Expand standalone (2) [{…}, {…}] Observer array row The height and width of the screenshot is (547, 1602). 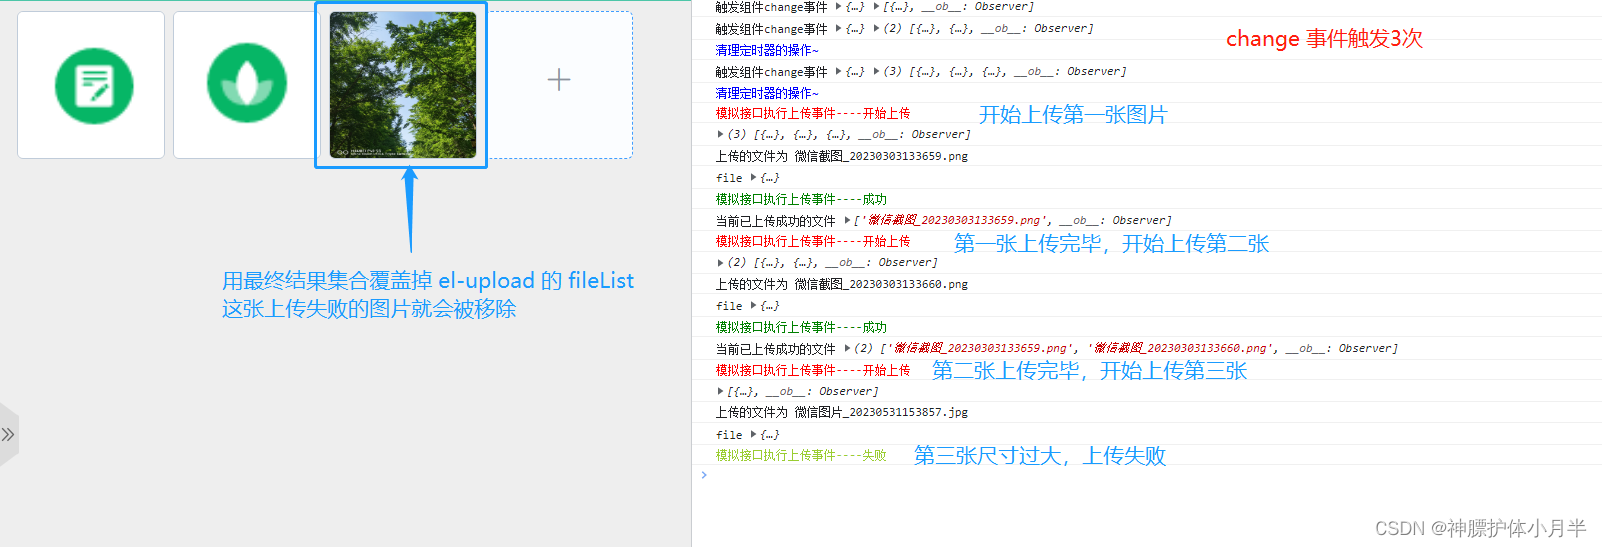[x=720, y=262]
